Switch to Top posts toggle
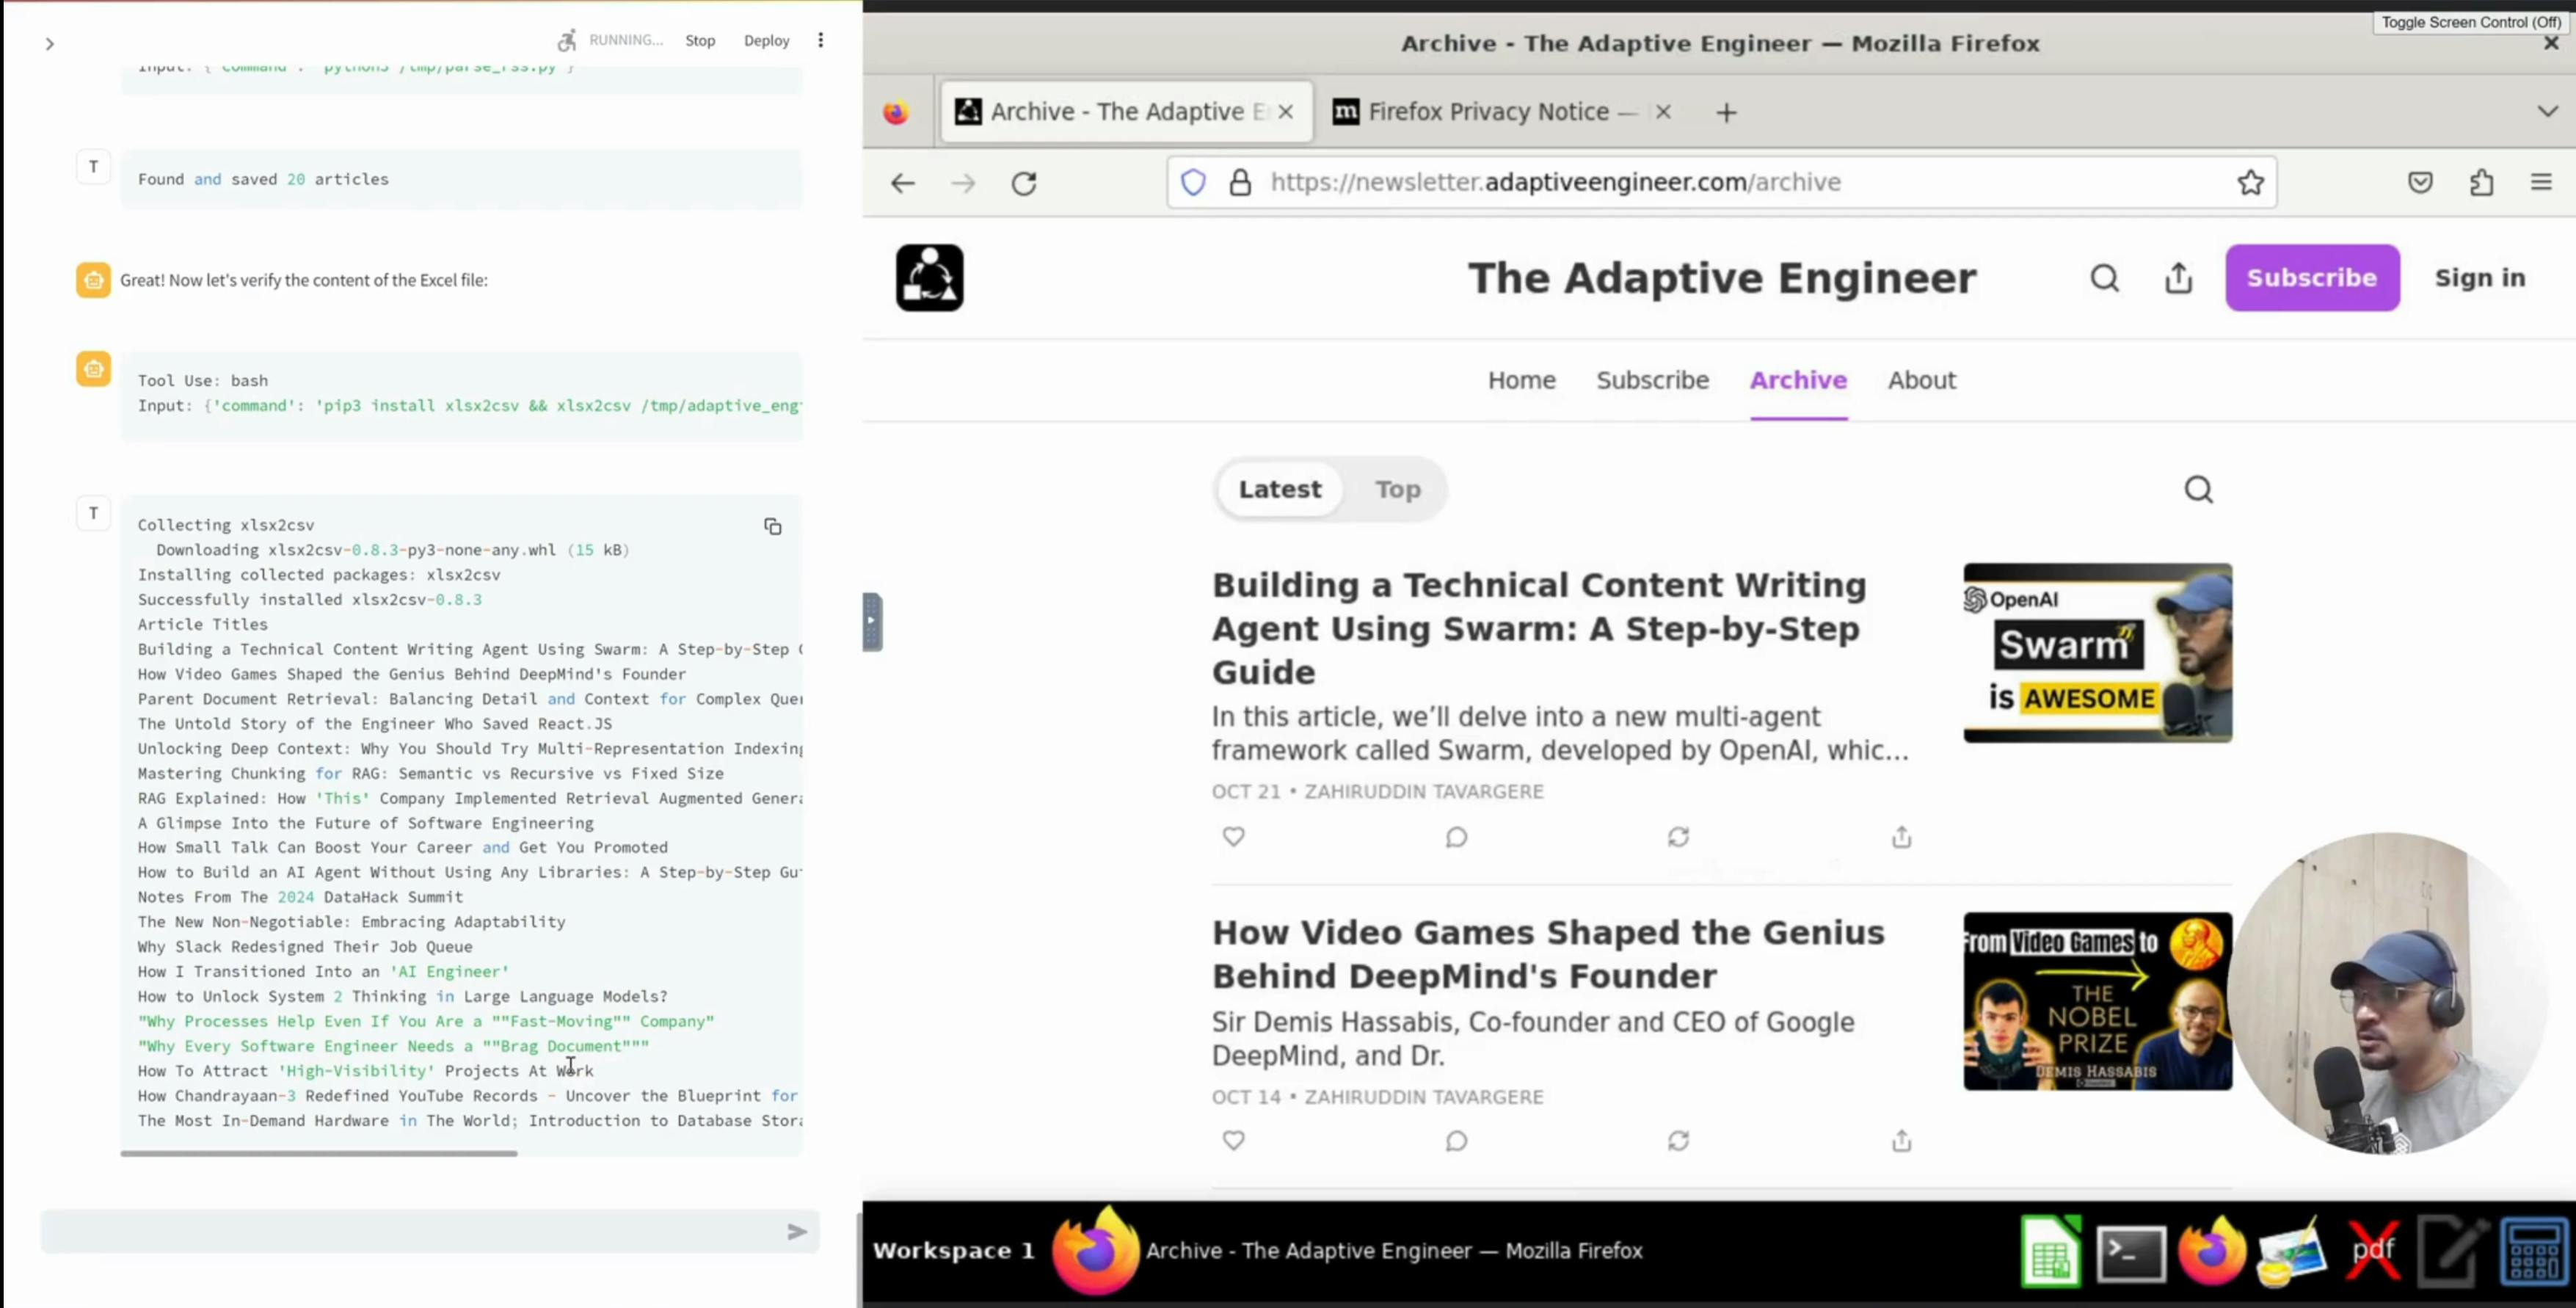The width and height of the screenshot is (2576, 1308). (1397, 489)
